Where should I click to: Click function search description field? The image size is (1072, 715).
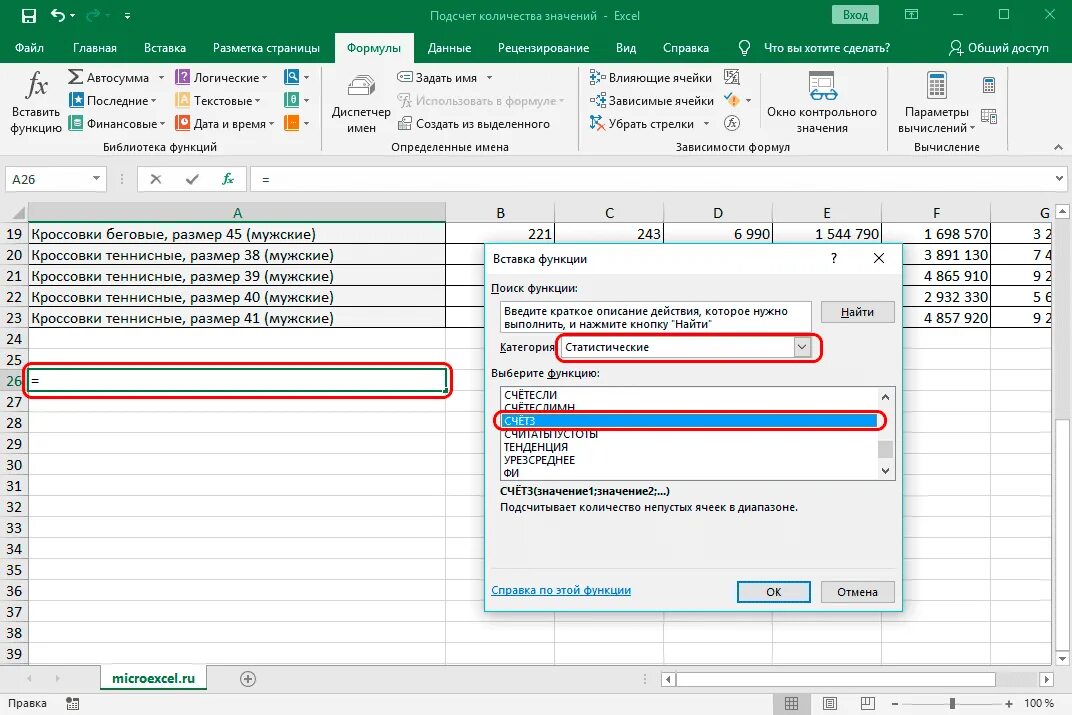[656, 317]
